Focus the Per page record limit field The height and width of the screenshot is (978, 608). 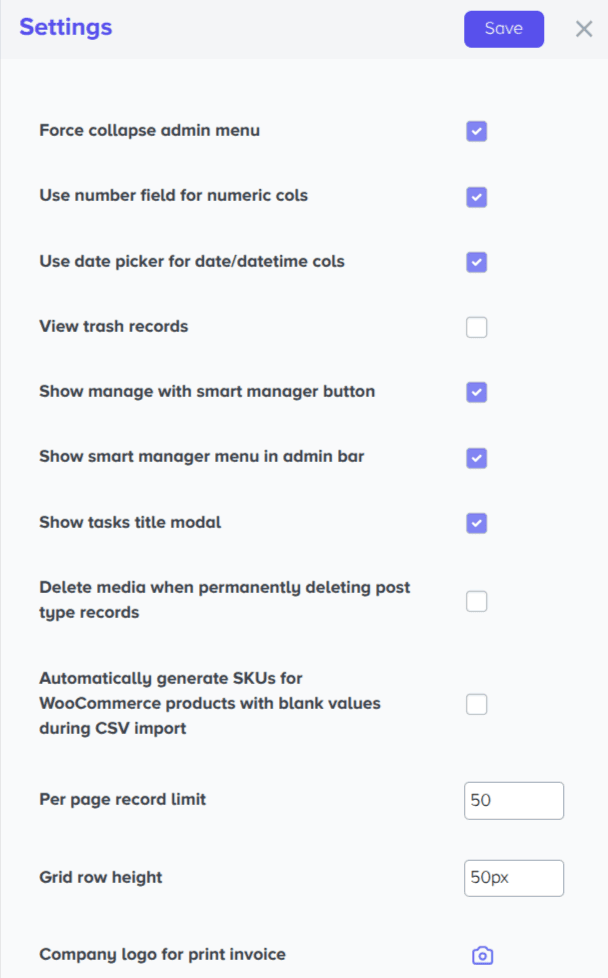(x=514, y=800)
